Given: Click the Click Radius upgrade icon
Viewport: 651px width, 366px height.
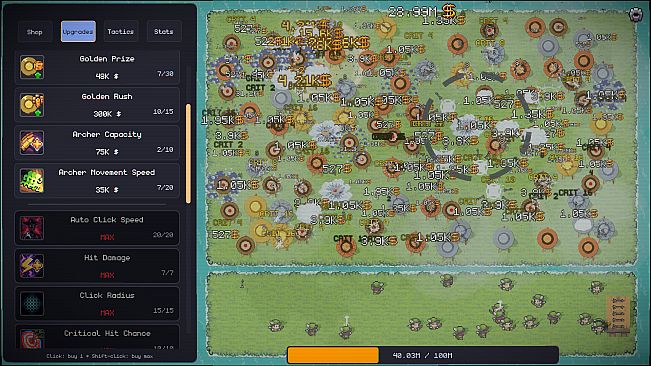Looking at the screenshot, I should [x=32, y=304].
